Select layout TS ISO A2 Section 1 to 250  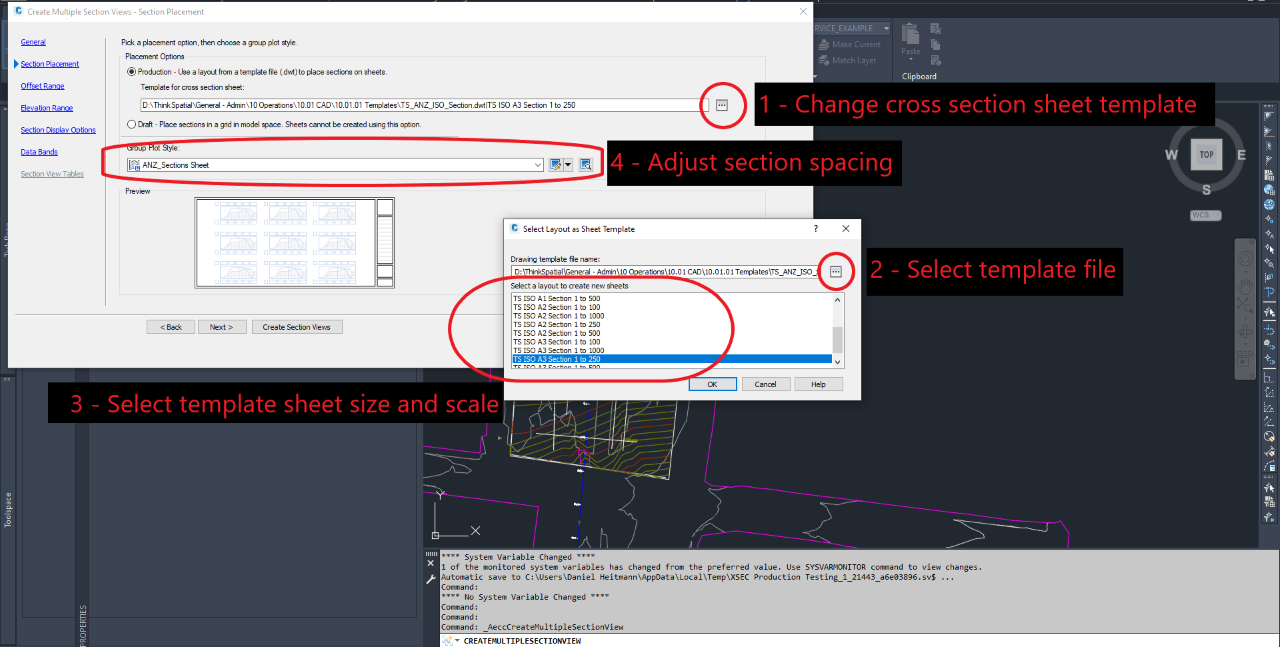(x=558, y=325)
